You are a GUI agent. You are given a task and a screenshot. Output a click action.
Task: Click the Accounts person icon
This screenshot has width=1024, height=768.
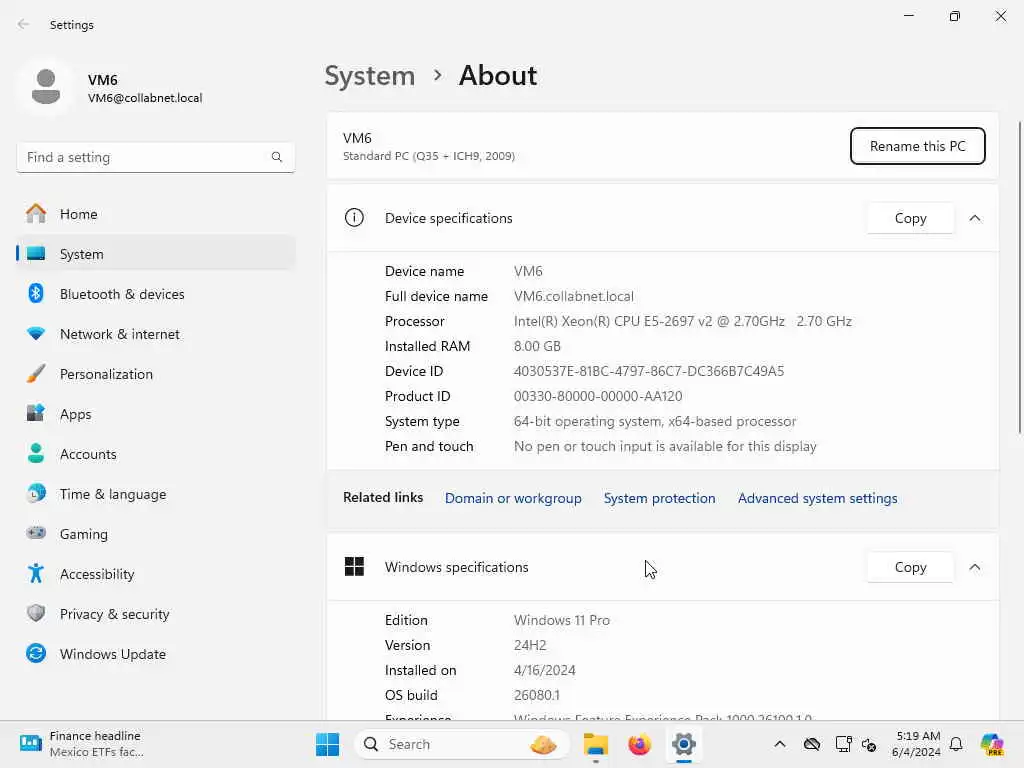click(36, 453)
